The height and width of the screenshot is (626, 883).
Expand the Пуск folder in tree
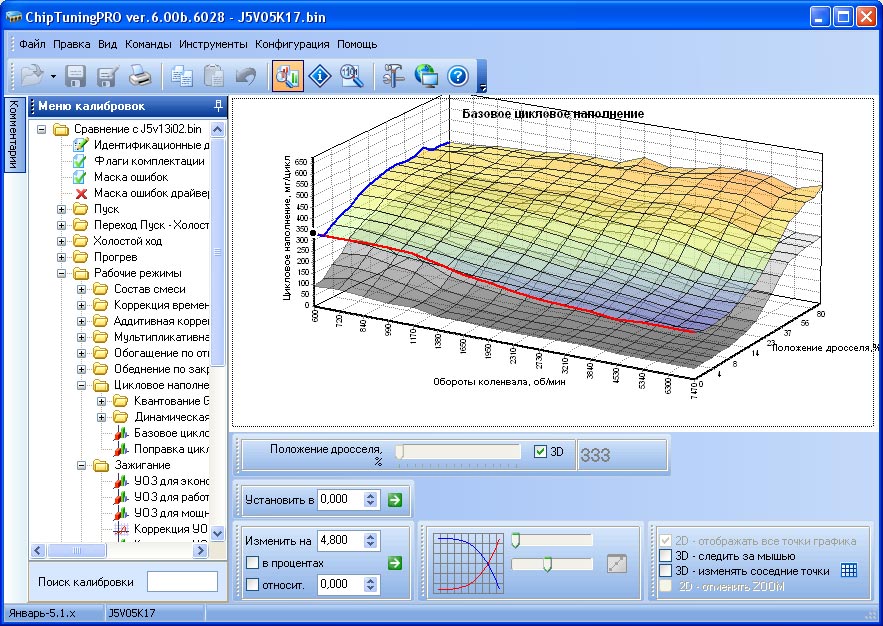[62, 209]
